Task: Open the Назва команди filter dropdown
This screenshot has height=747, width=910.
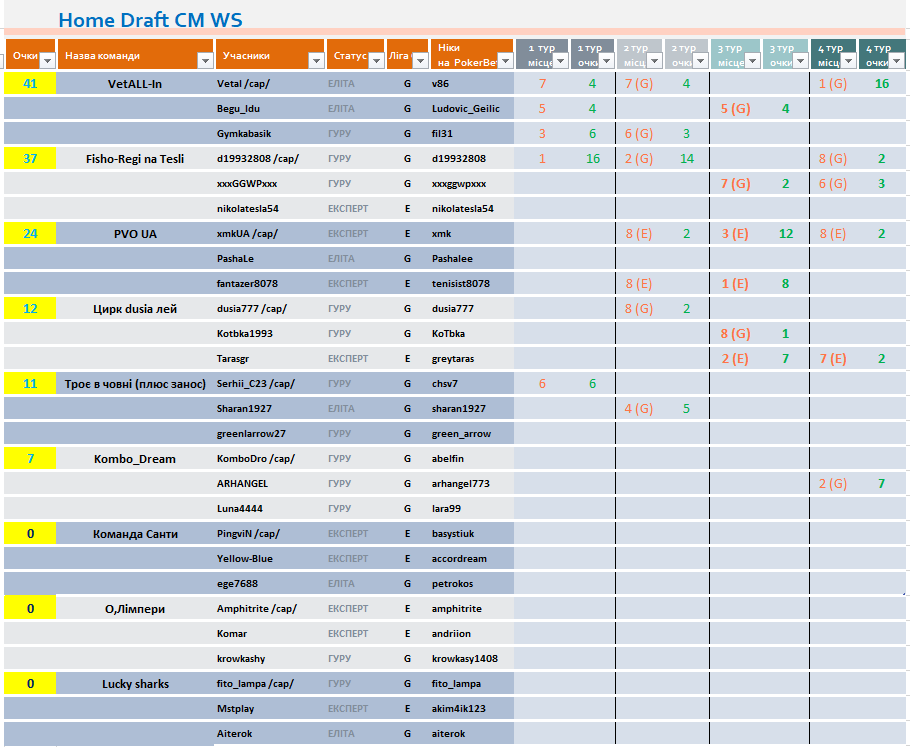Action: [205, 60]
